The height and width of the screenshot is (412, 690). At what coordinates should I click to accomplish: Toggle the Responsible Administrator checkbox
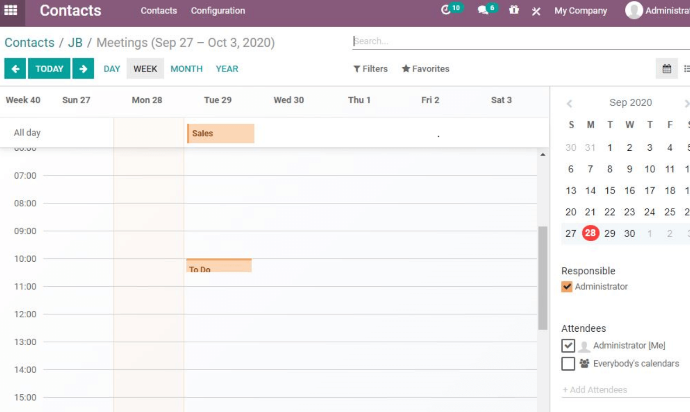point(567,287)
